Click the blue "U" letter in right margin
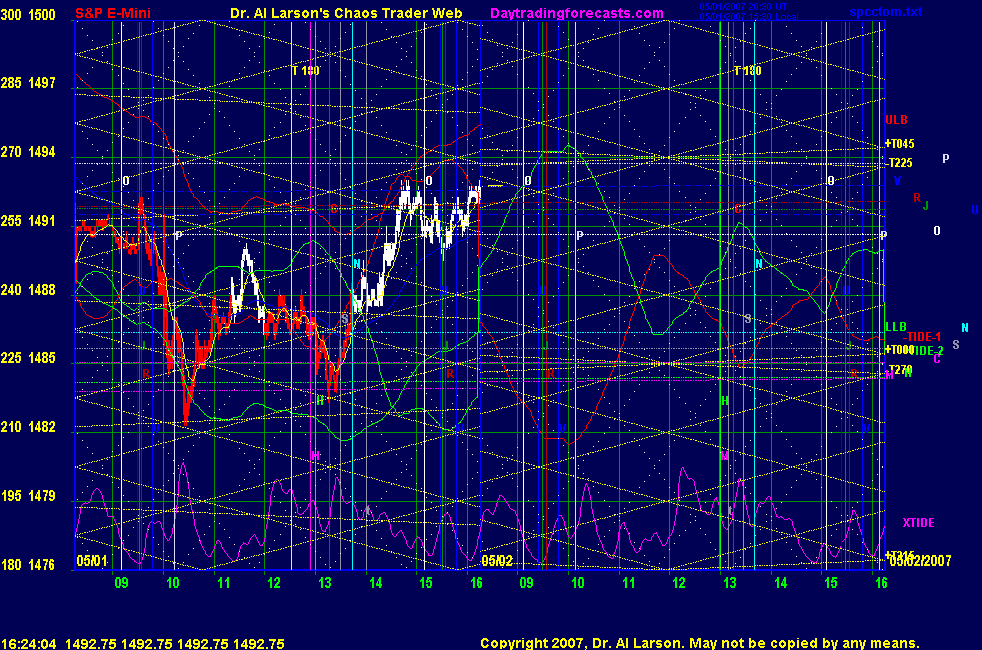The width and height of the screenshot is (982, 650). (x=974, y=210)
